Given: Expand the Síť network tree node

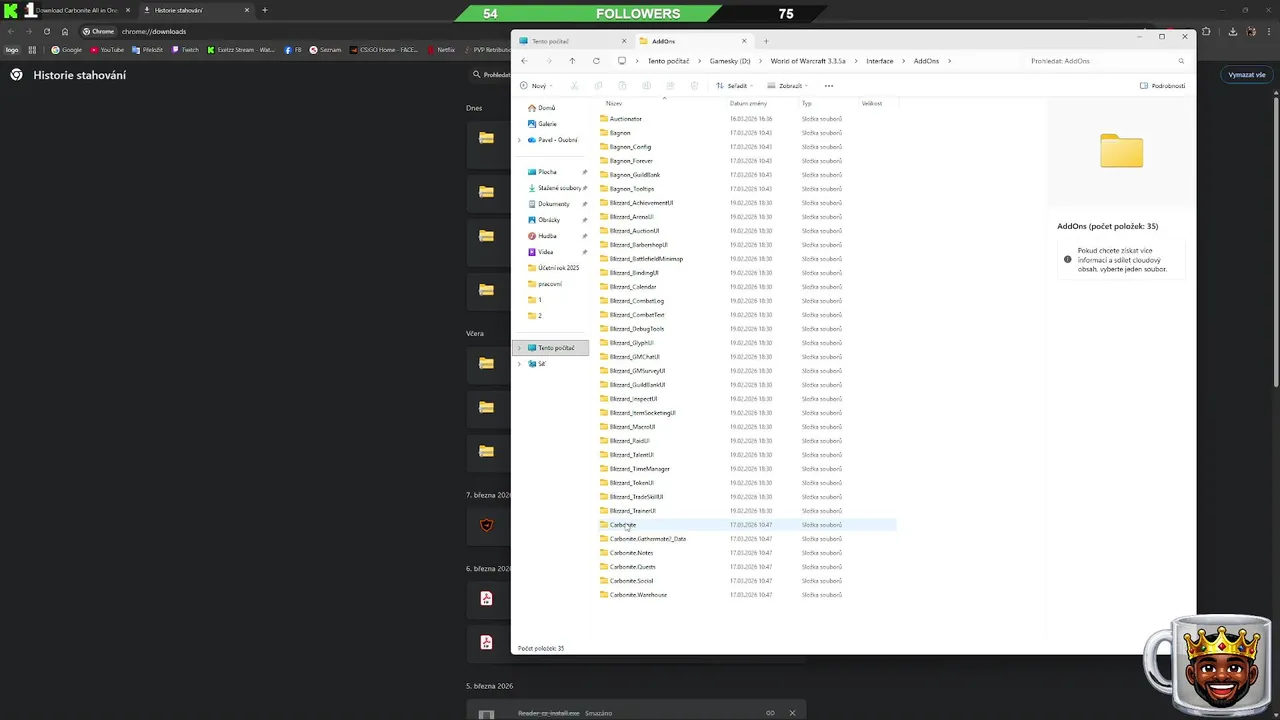Looking at the screenshot, I should point(519,364).
